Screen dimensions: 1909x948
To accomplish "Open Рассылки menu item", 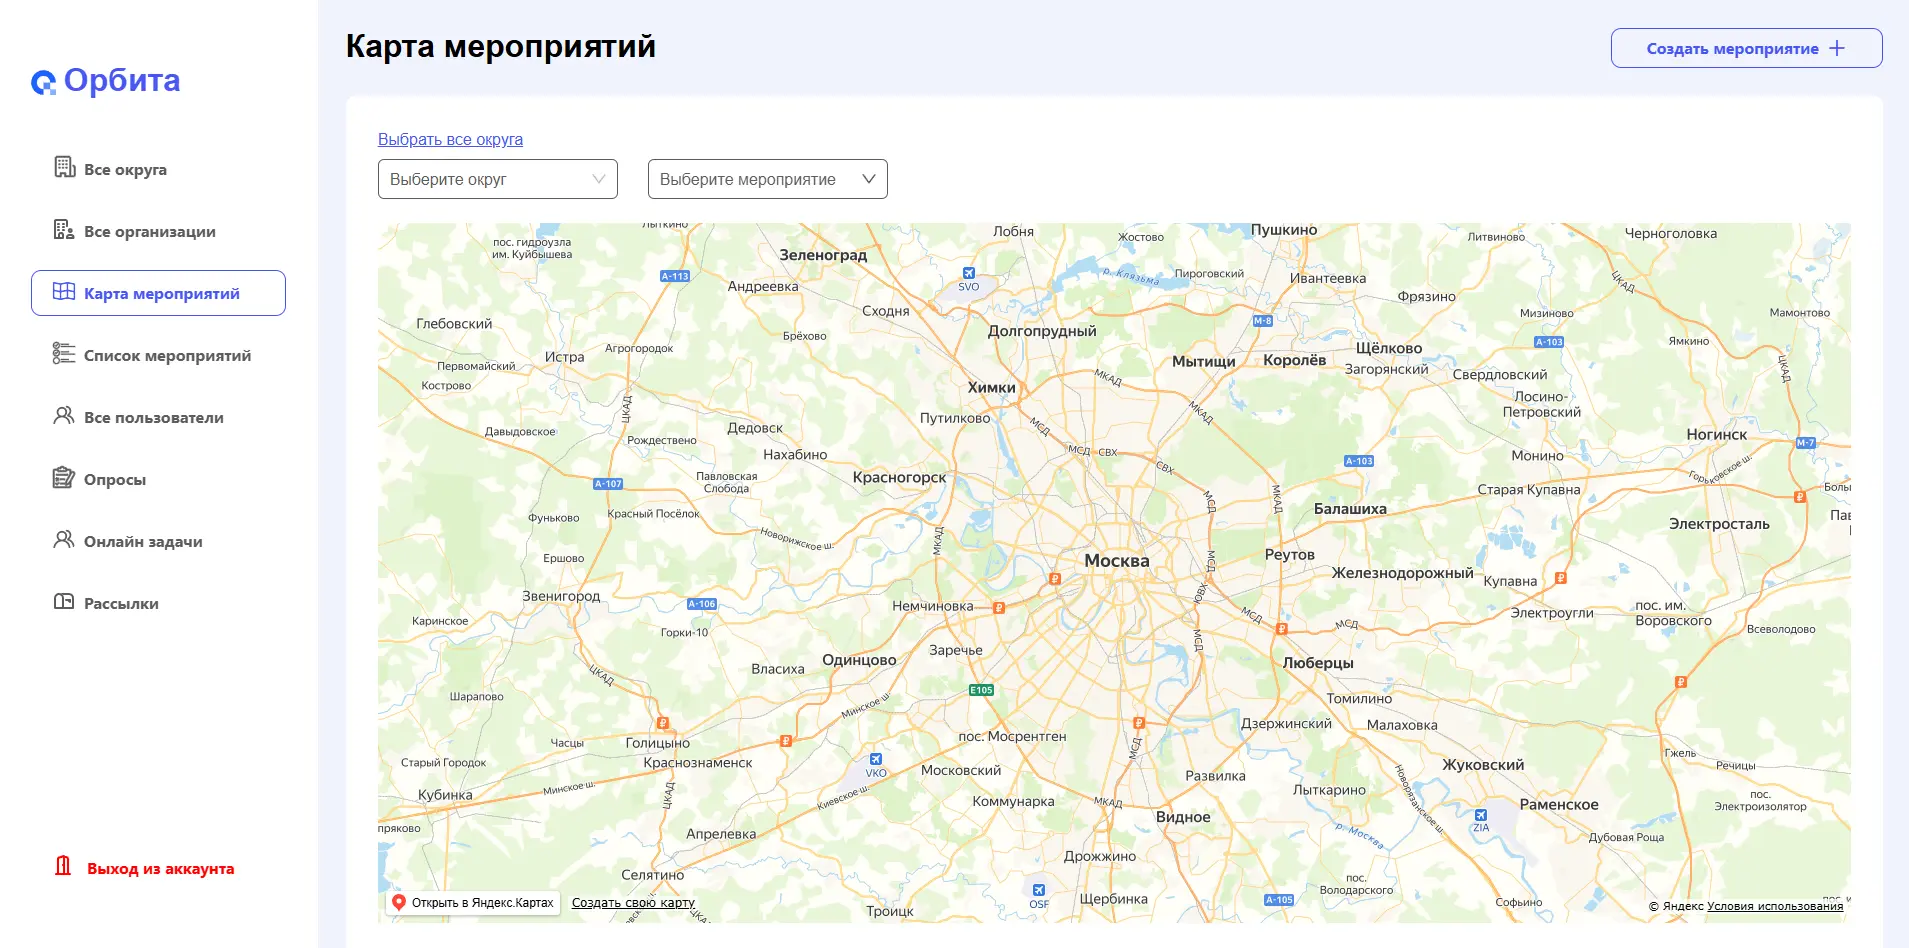I will (158, 603).
